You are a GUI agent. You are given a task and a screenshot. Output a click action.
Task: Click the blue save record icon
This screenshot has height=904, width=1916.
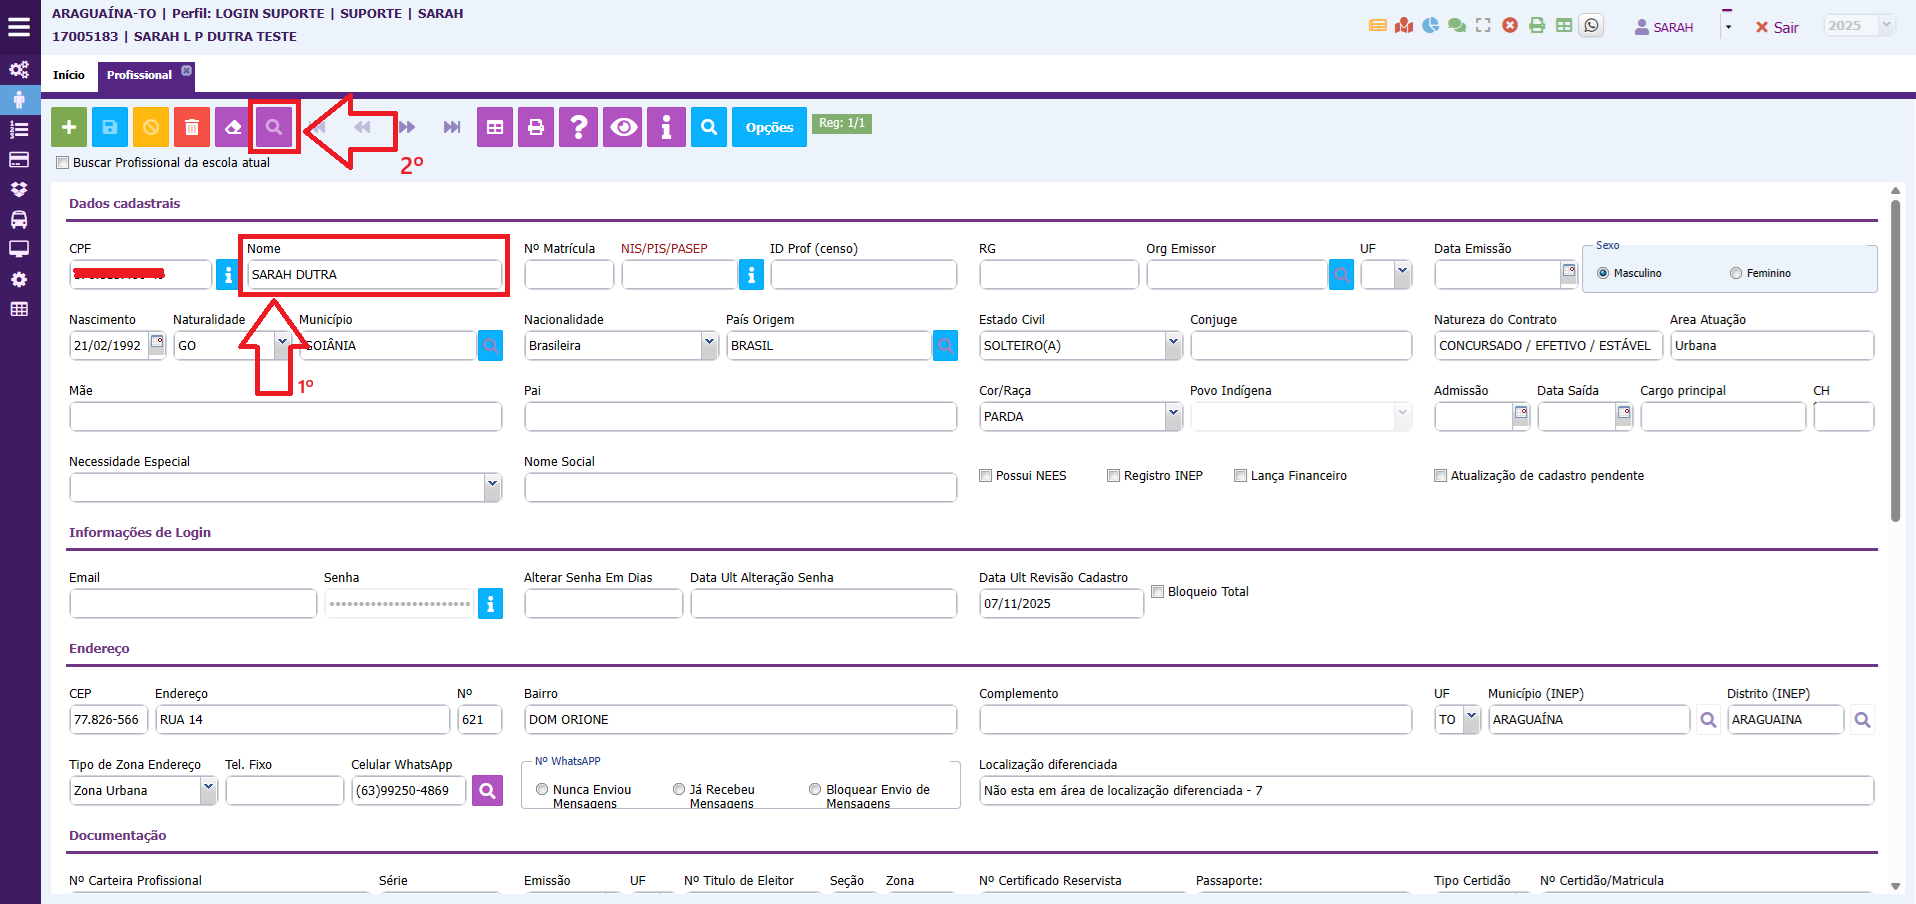coord(110,127)
